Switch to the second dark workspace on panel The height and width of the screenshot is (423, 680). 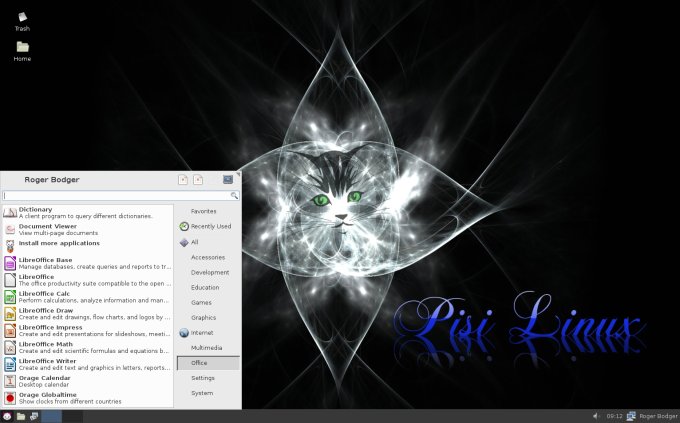point(72,416)
